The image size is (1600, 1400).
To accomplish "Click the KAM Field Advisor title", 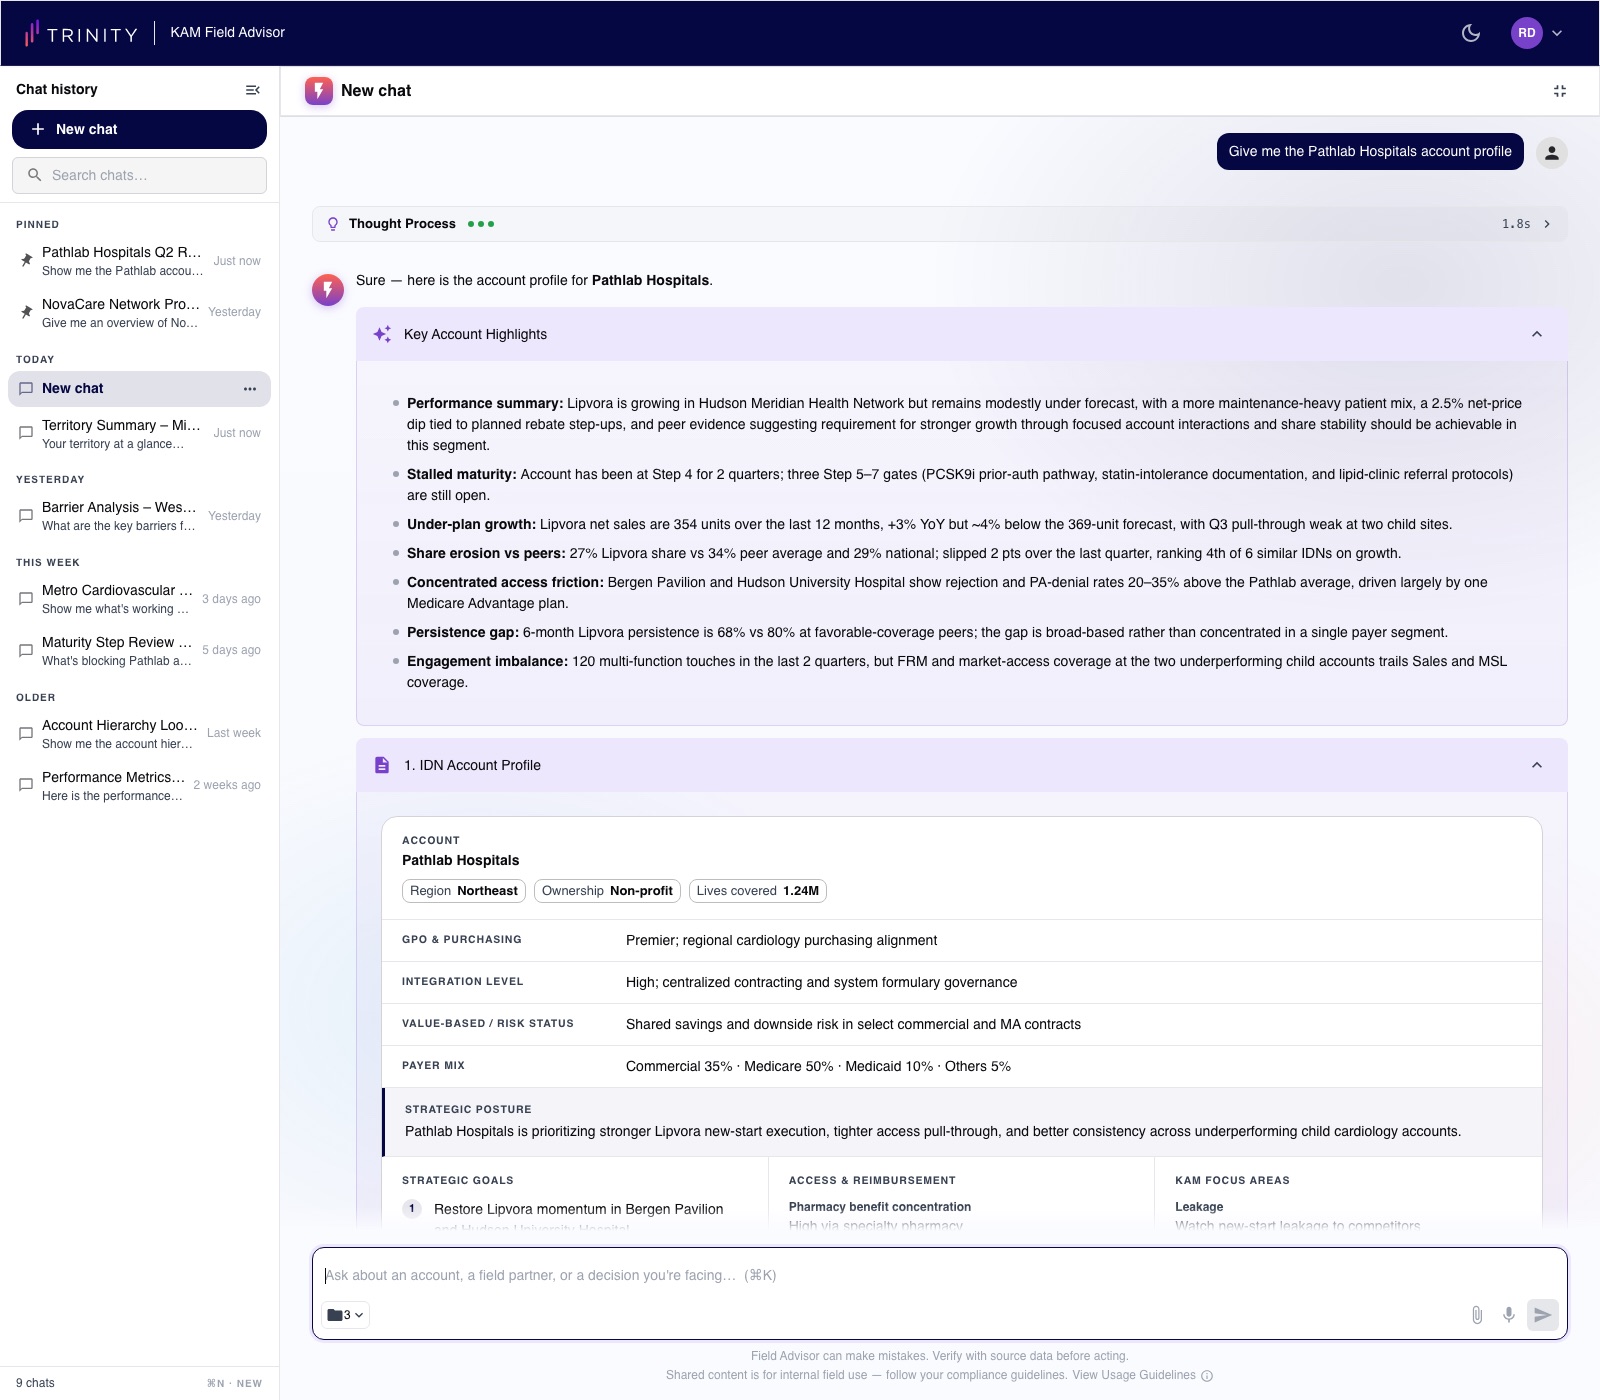I will coord(227,33).
